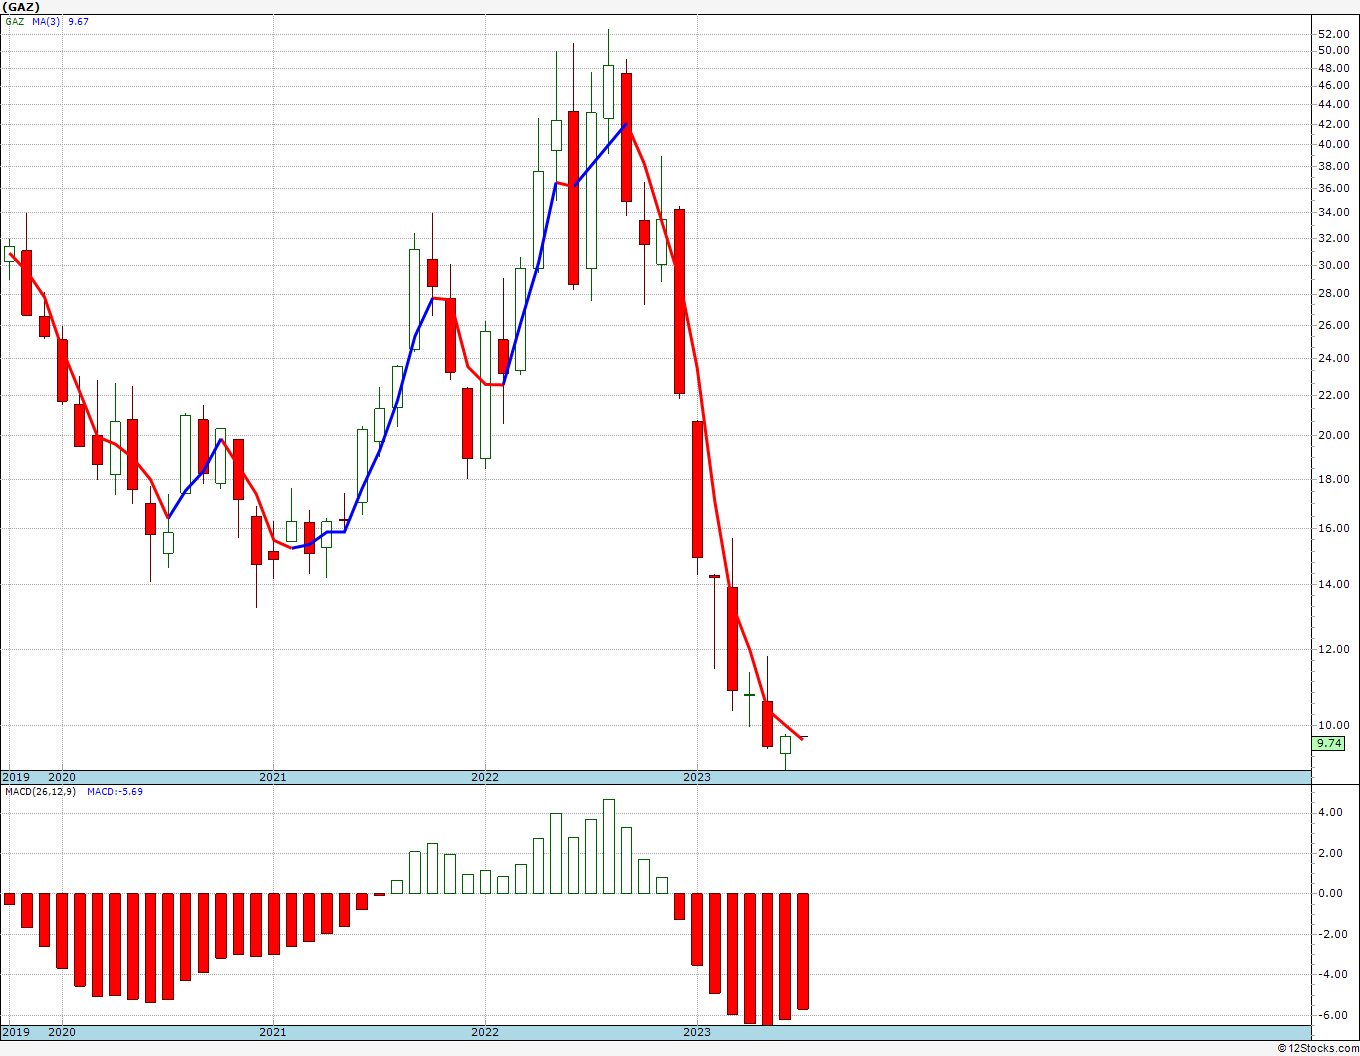The image size is (1360, 1056).
Task: Select the 46.00 price axis label
Action: click(x=1333, y=85)
